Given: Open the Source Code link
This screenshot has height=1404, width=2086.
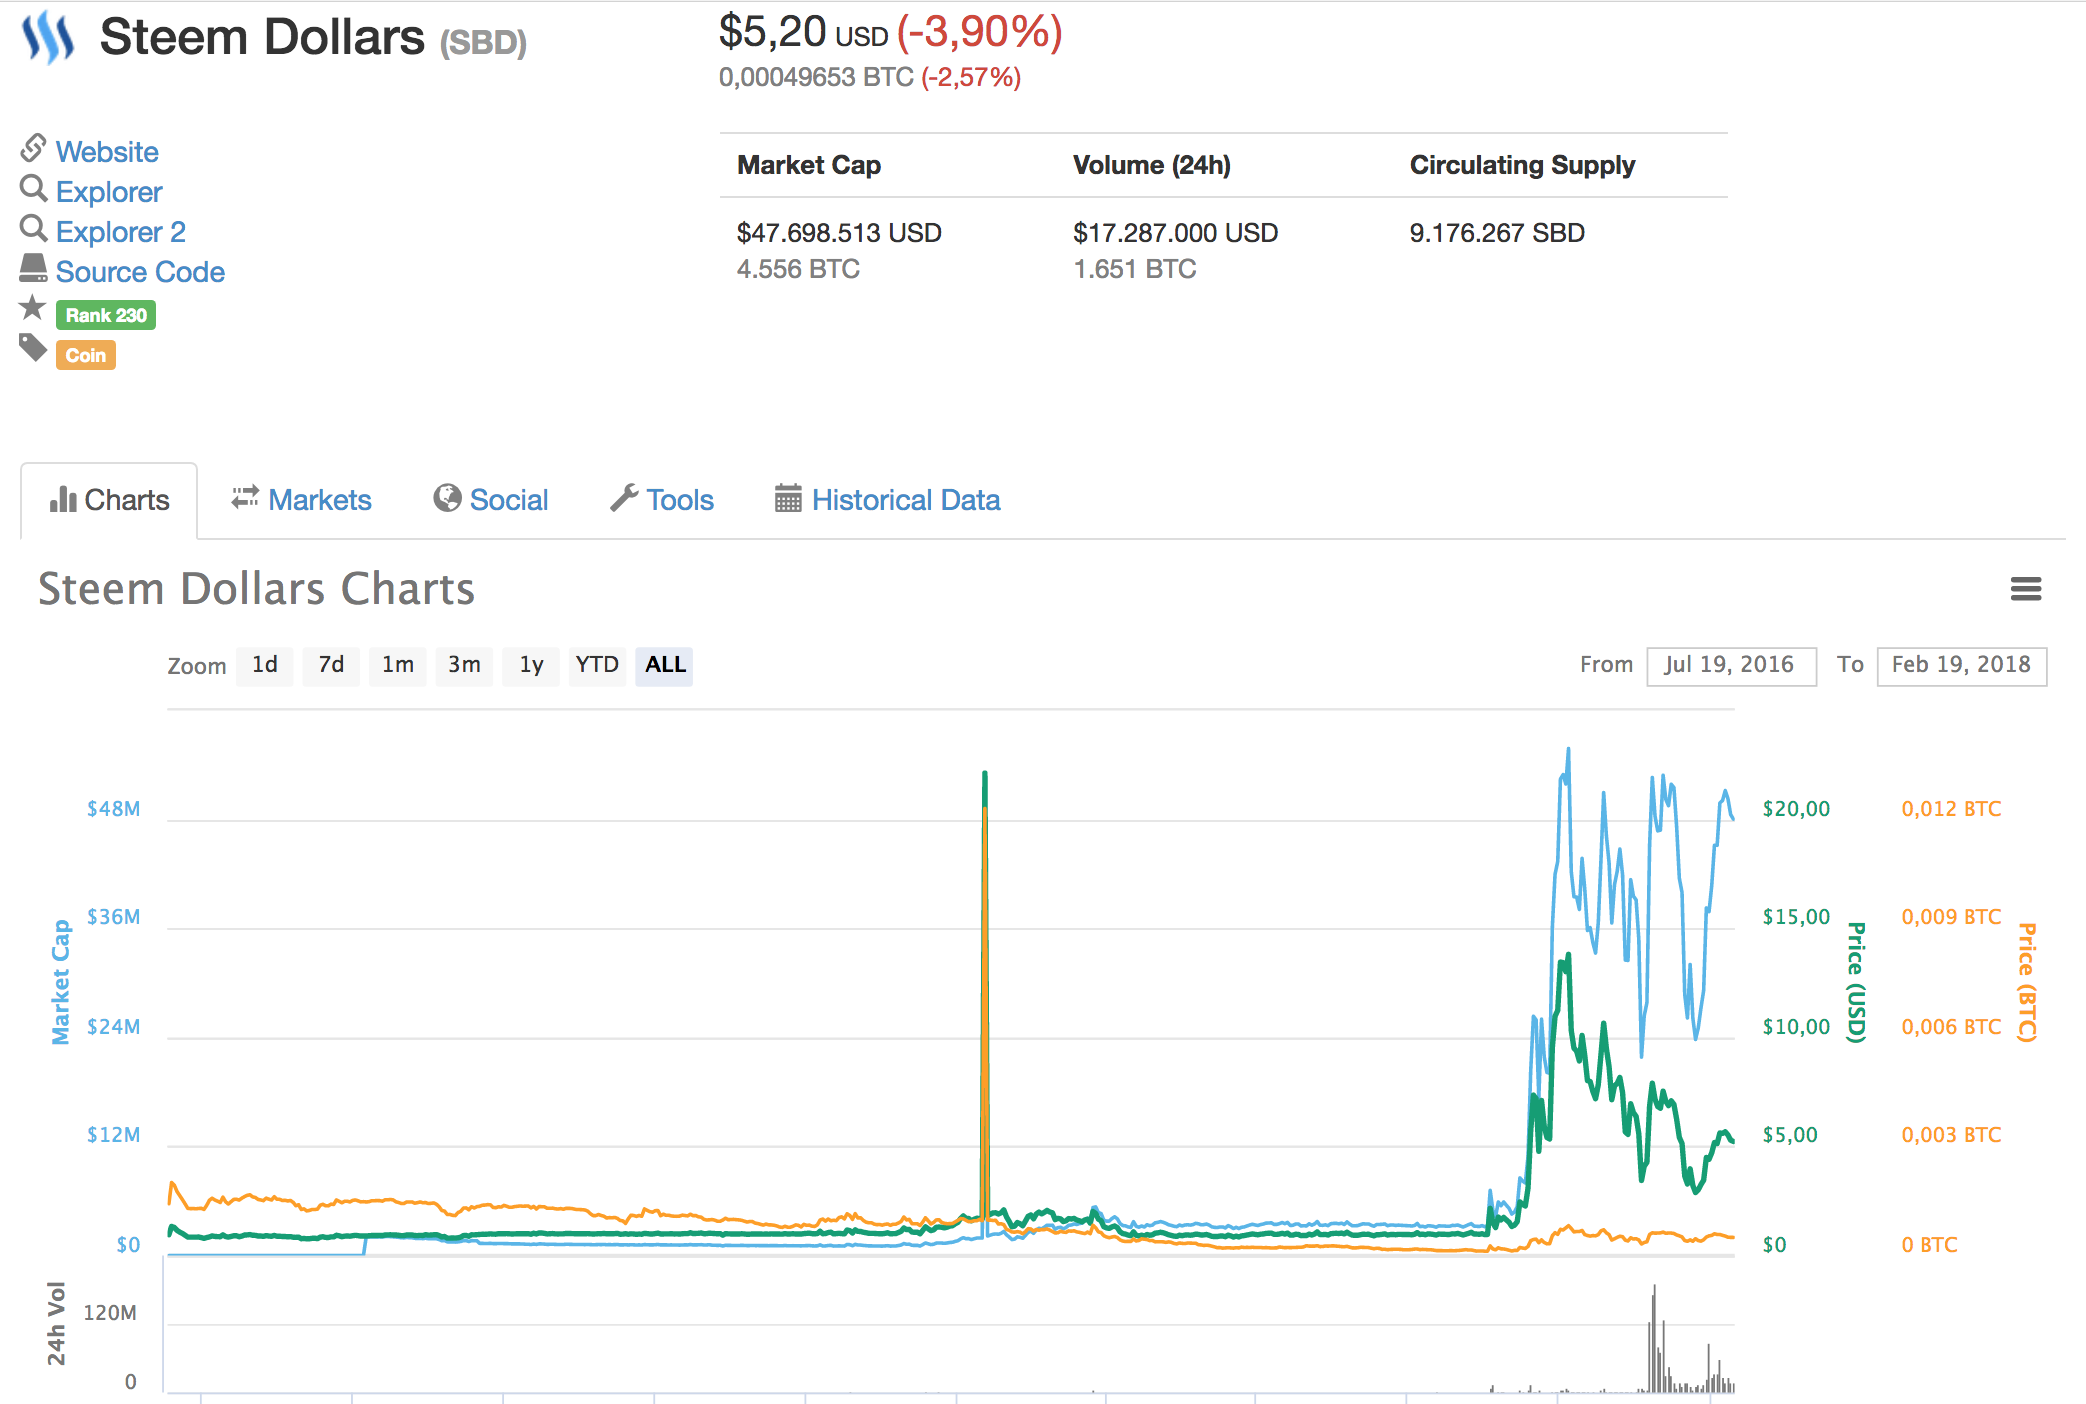Looking at the screenshot, I should click(140, 272).
